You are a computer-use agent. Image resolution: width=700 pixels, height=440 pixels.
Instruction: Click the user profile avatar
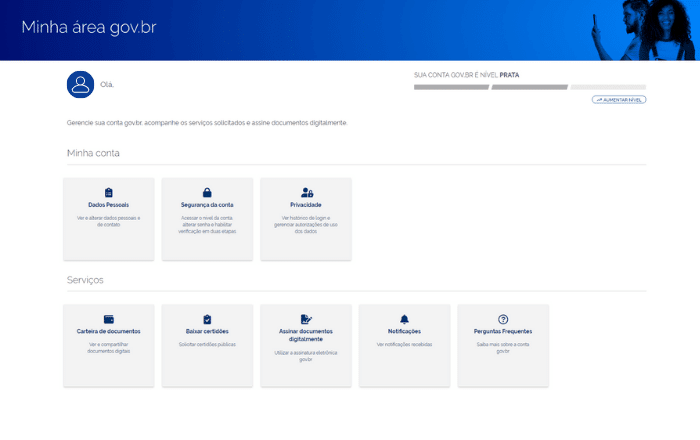tap(80, 85)
